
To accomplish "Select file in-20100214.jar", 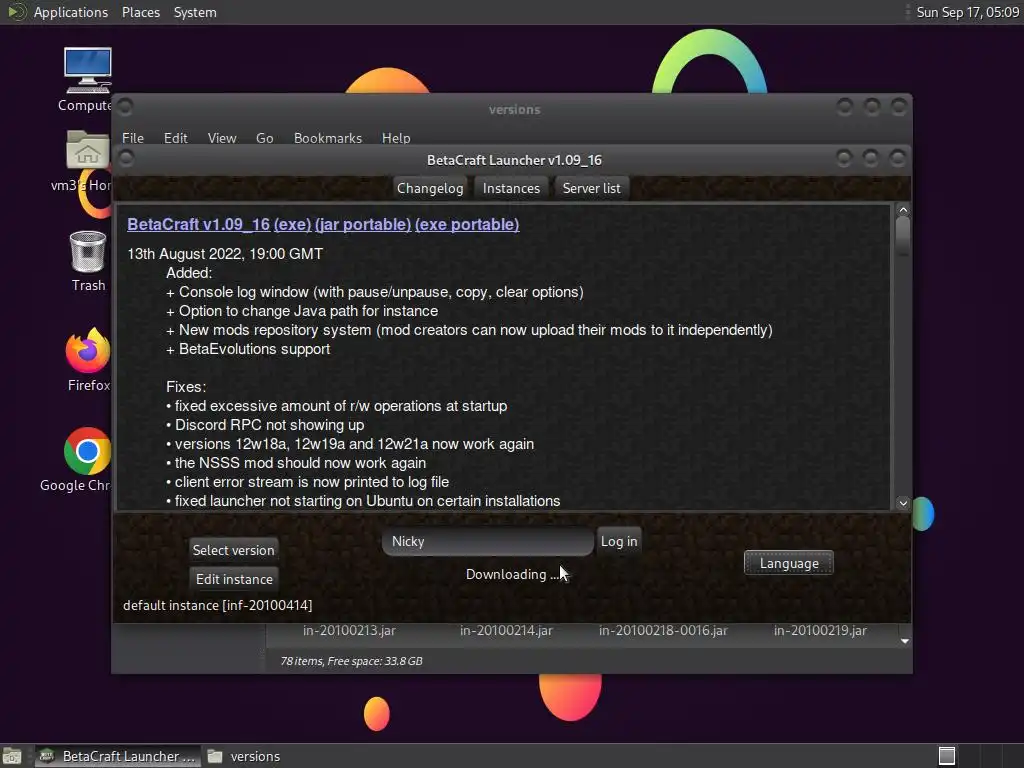I will [506, 630].
